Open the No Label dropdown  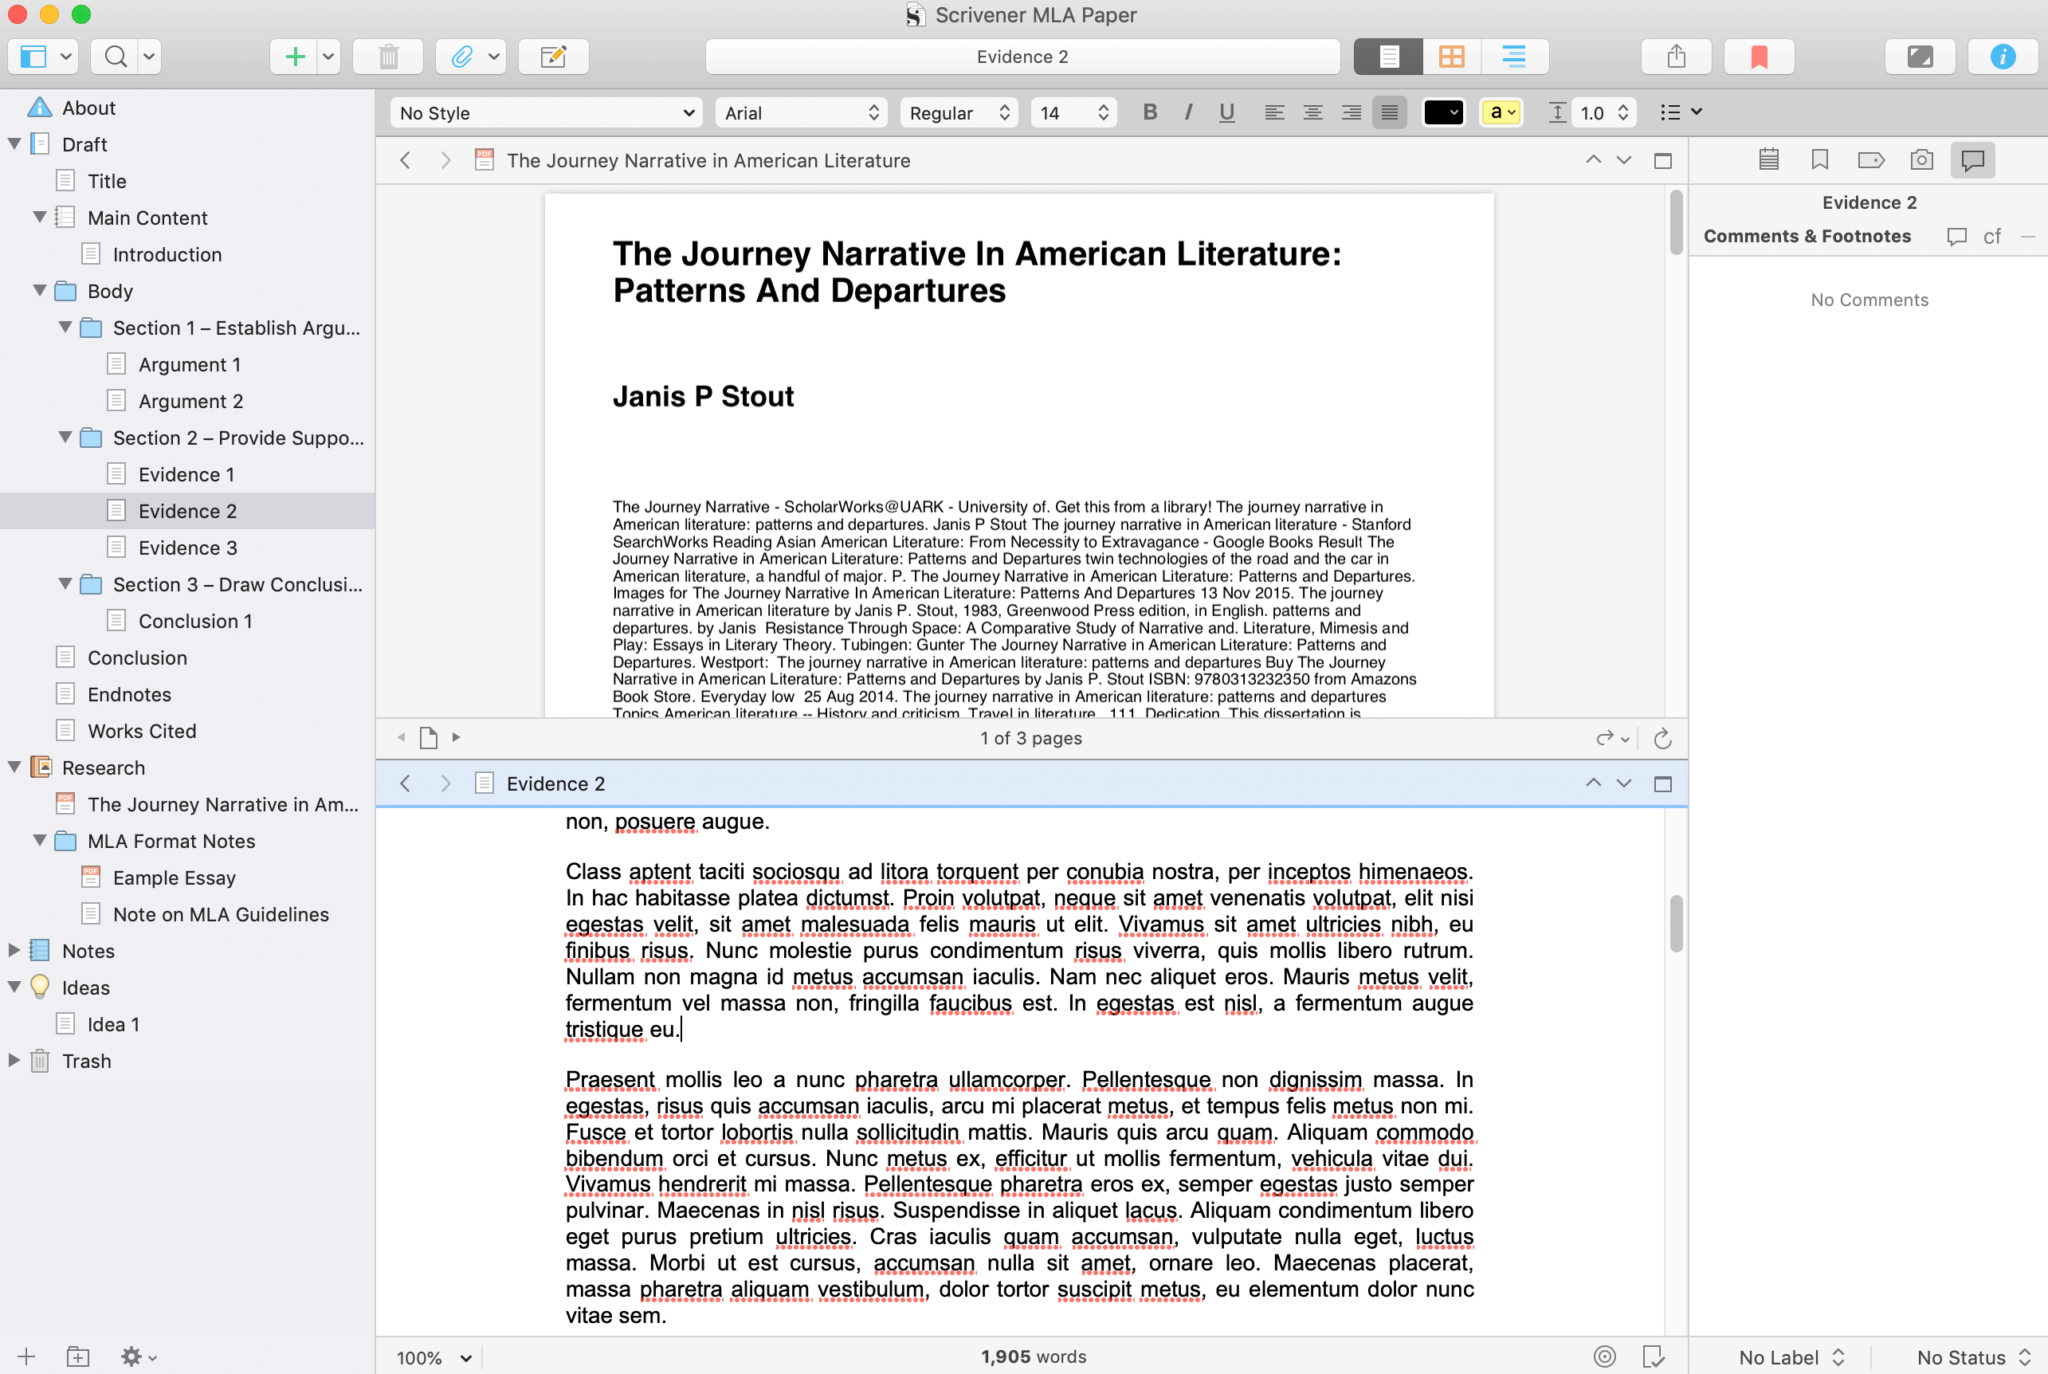coord(1790,1357)
